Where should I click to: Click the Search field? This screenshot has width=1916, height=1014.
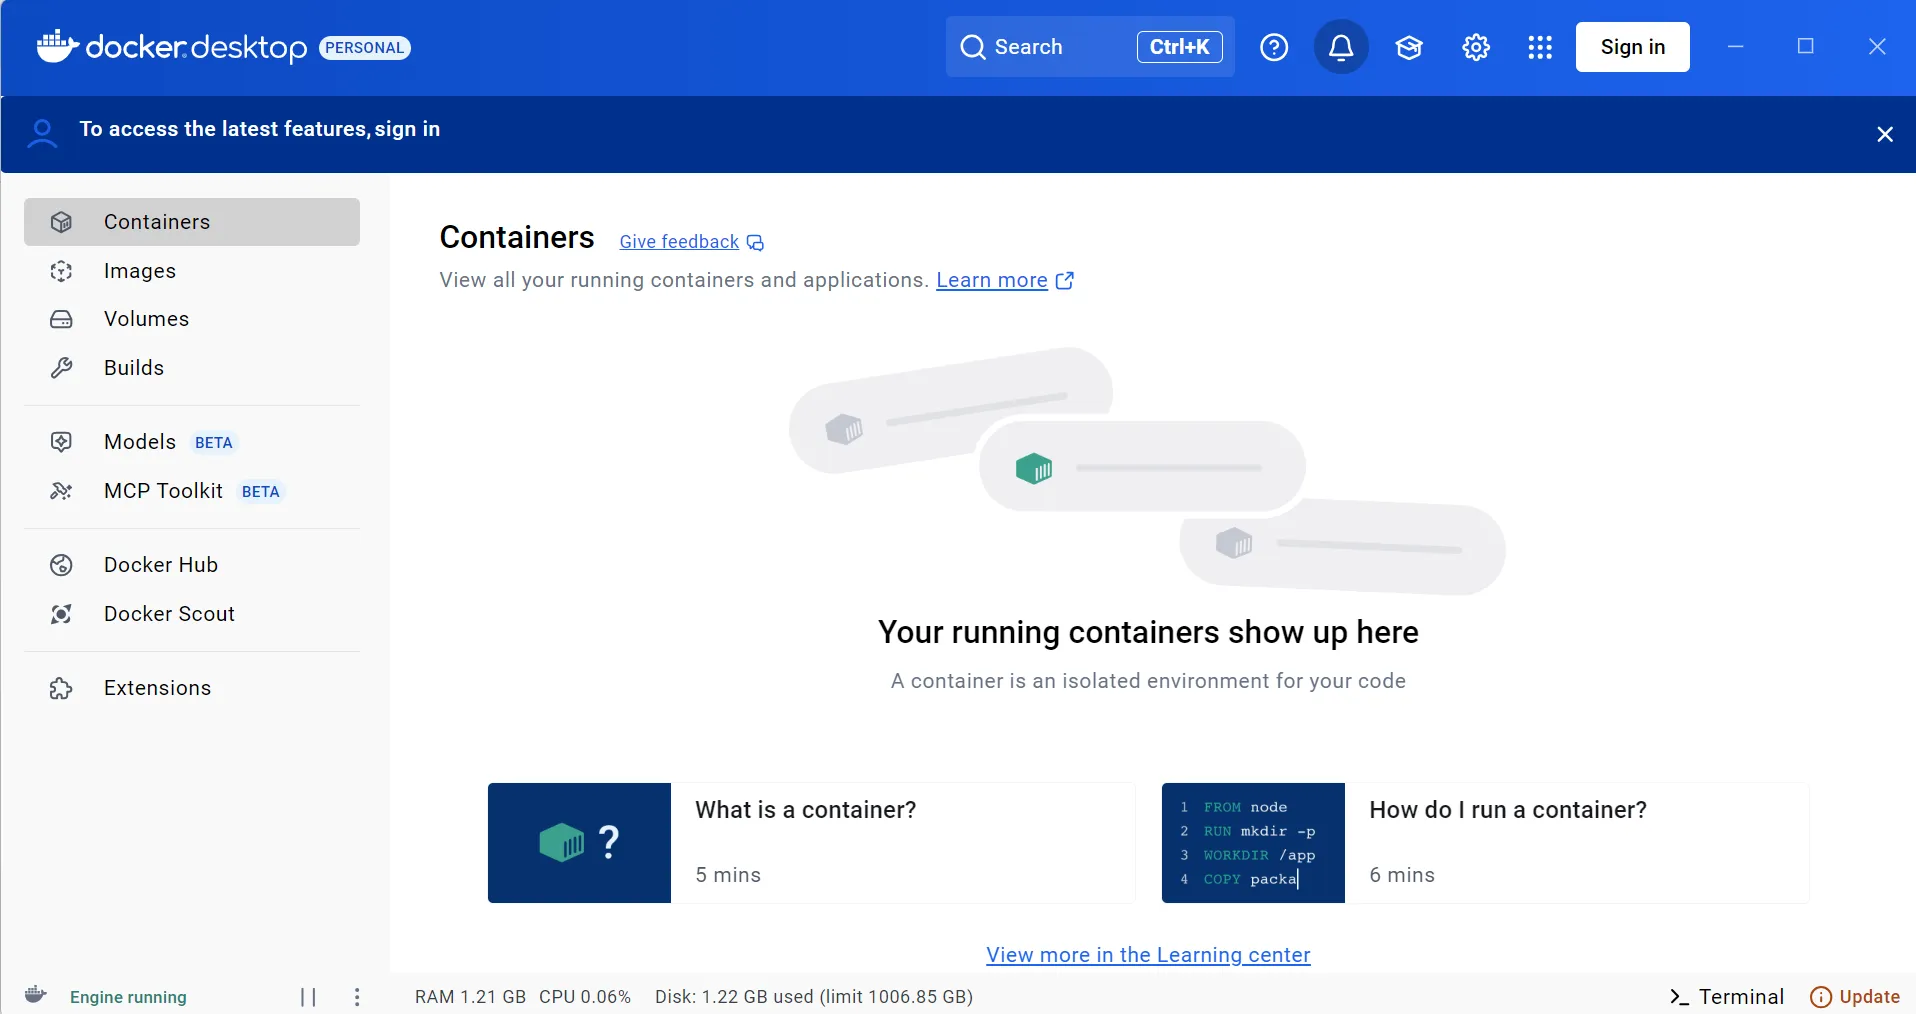(x=1090, y=47)
